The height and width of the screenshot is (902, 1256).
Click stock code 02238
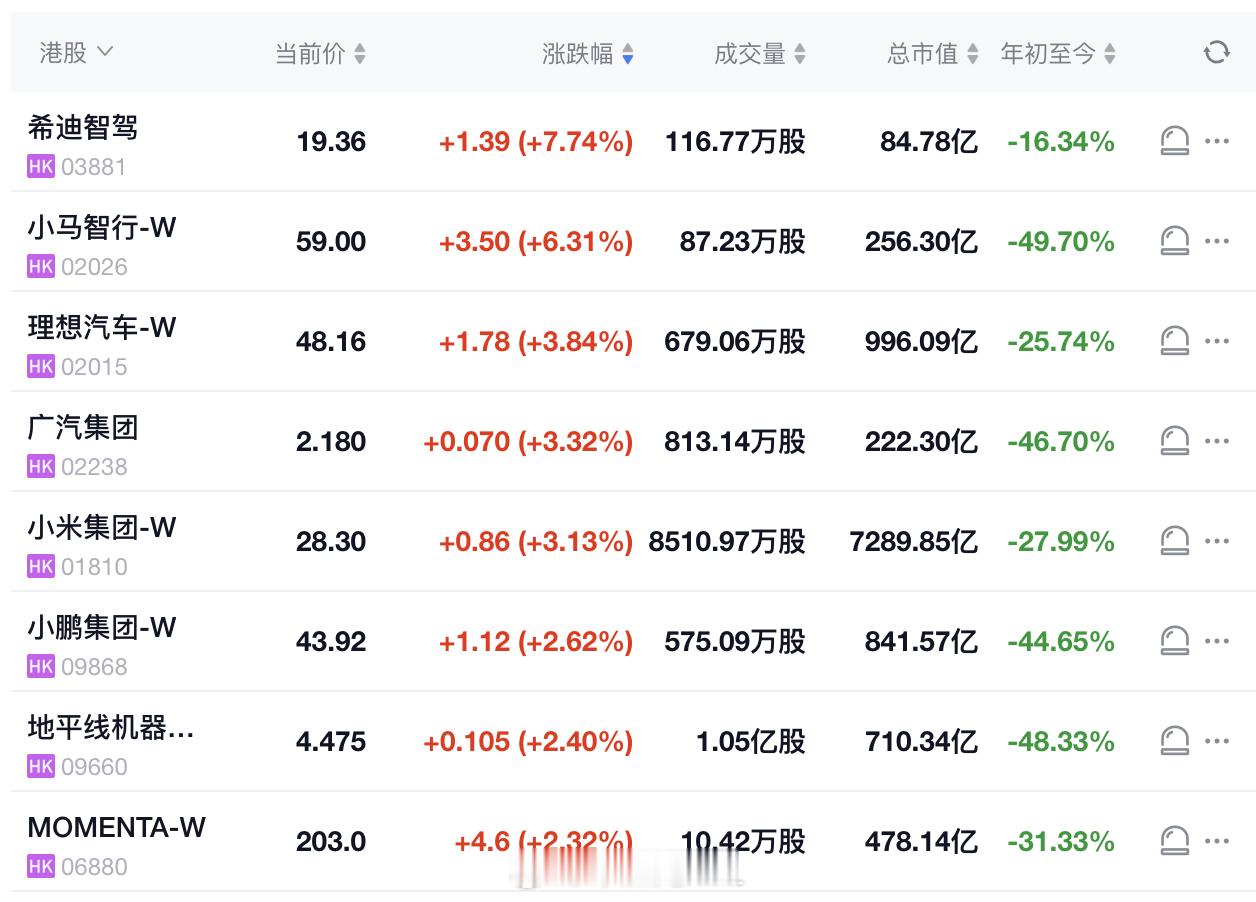94,467
